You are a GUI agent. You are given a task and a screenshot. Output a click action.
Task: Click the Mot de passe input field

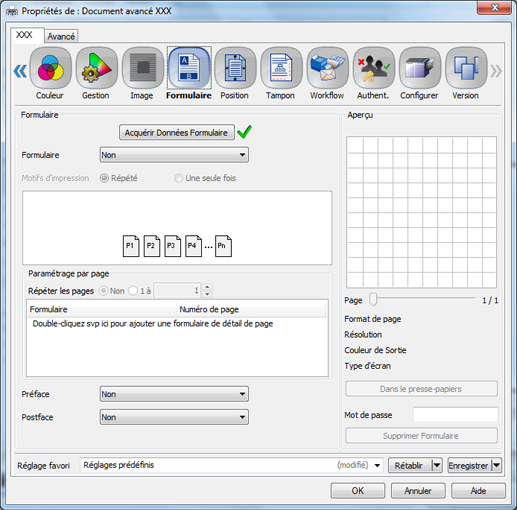(x=455, y=415)
